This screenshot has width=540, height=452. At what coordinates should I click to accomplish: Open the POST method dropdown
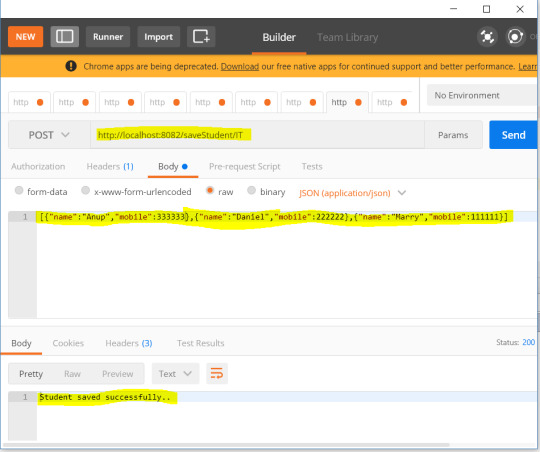click(49, 135)
